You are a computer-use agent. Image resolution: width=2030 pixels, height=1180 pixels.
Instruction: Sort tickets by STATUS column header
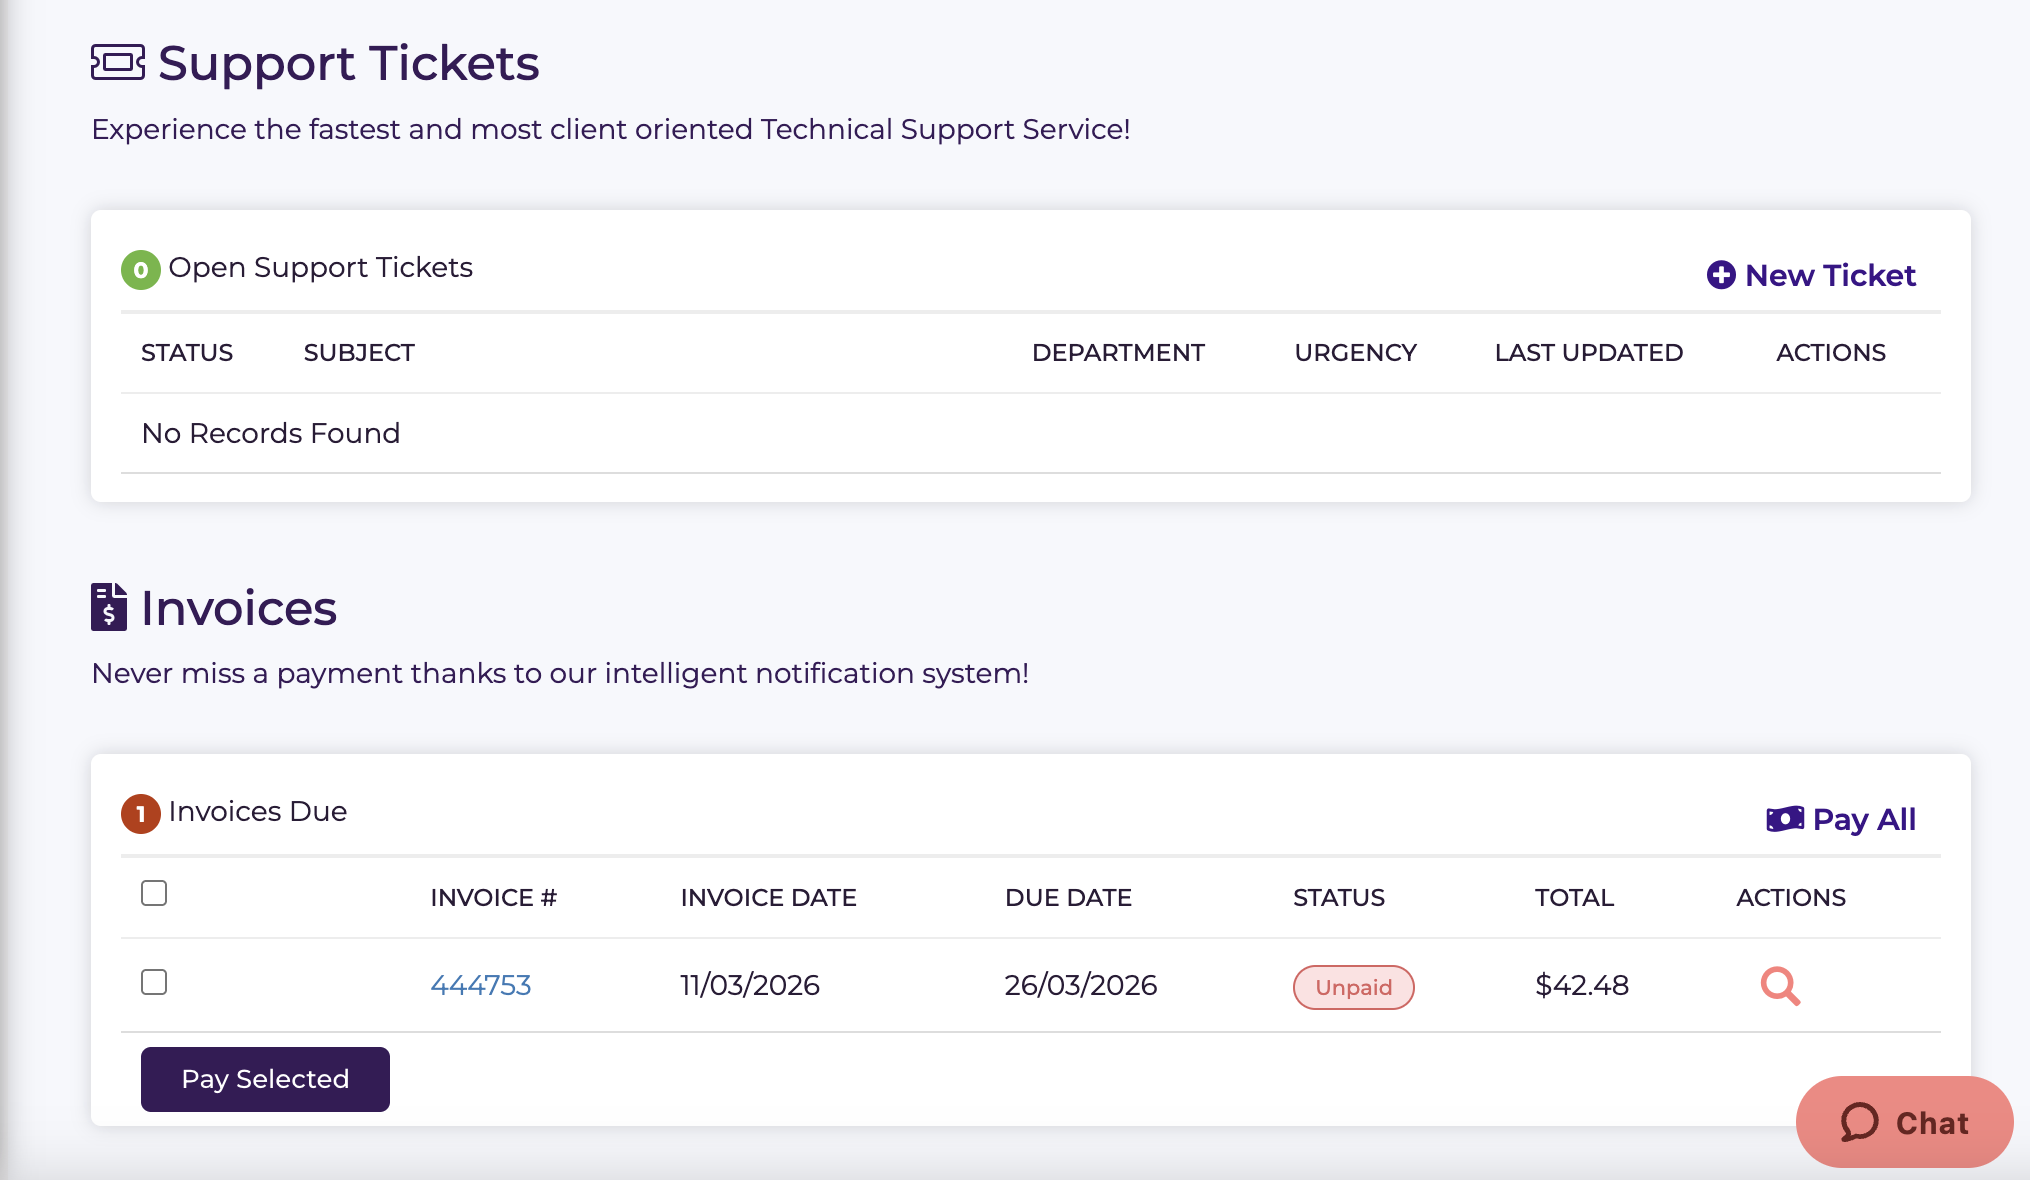187,353
